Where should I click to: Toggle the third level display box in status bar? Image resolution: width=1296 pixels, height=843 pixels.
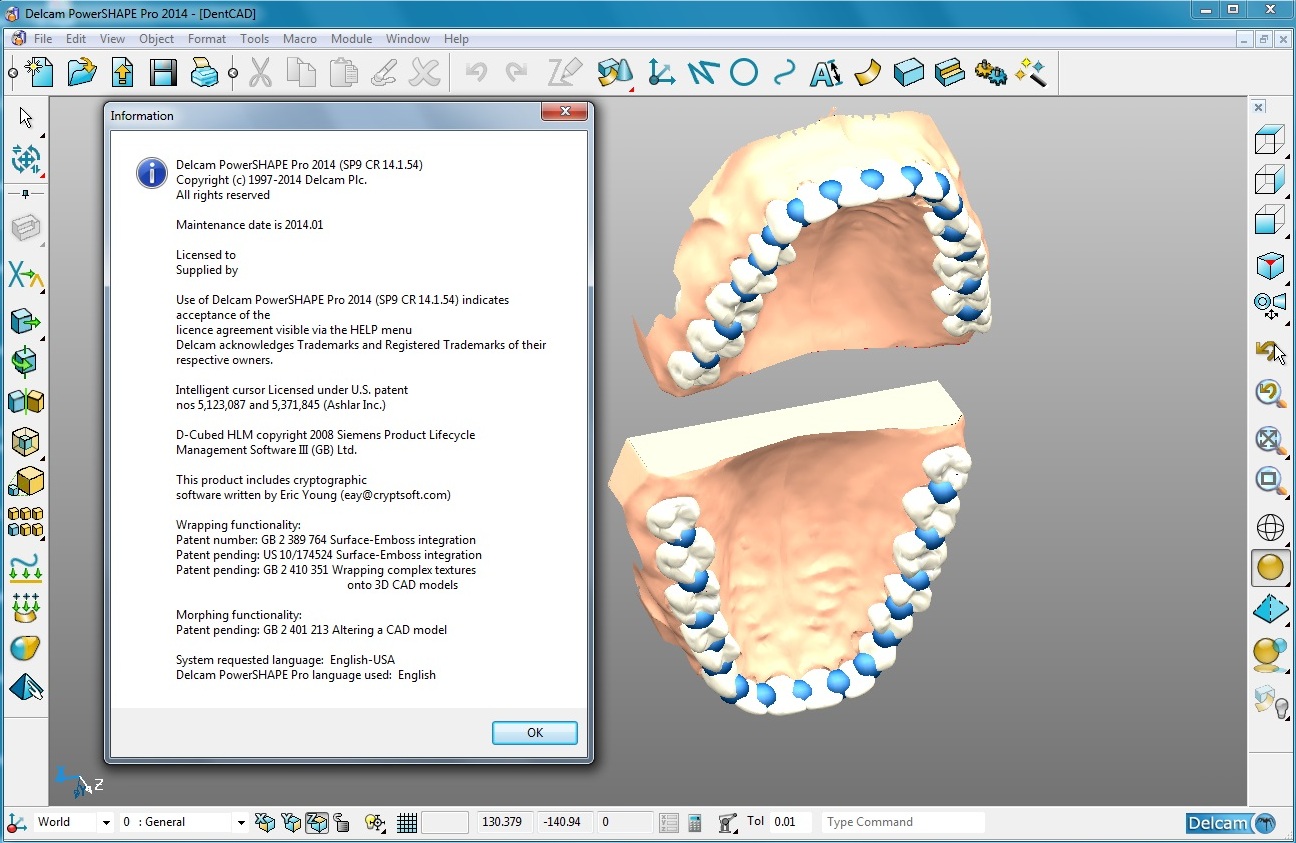[316, 822]
